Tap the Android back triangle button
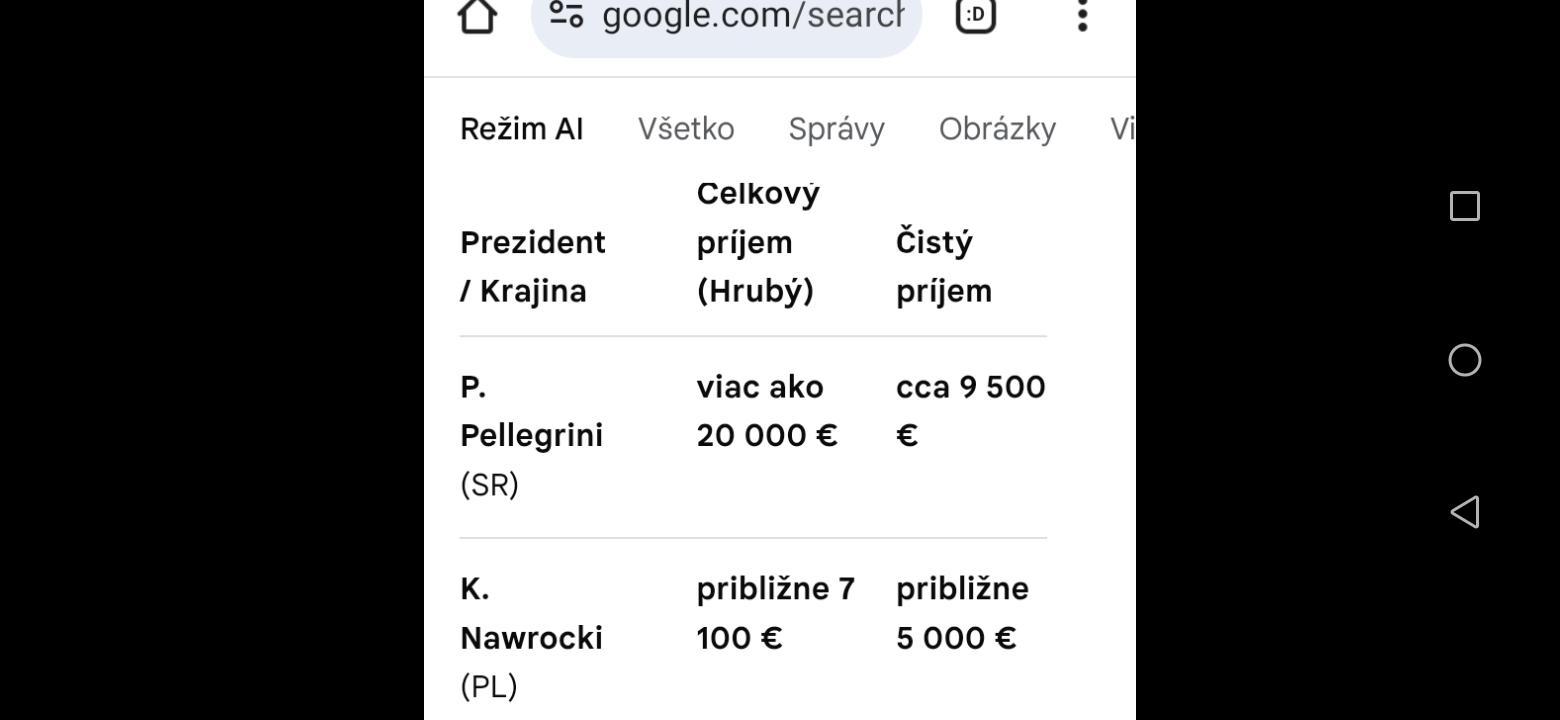 point(1465,512)
